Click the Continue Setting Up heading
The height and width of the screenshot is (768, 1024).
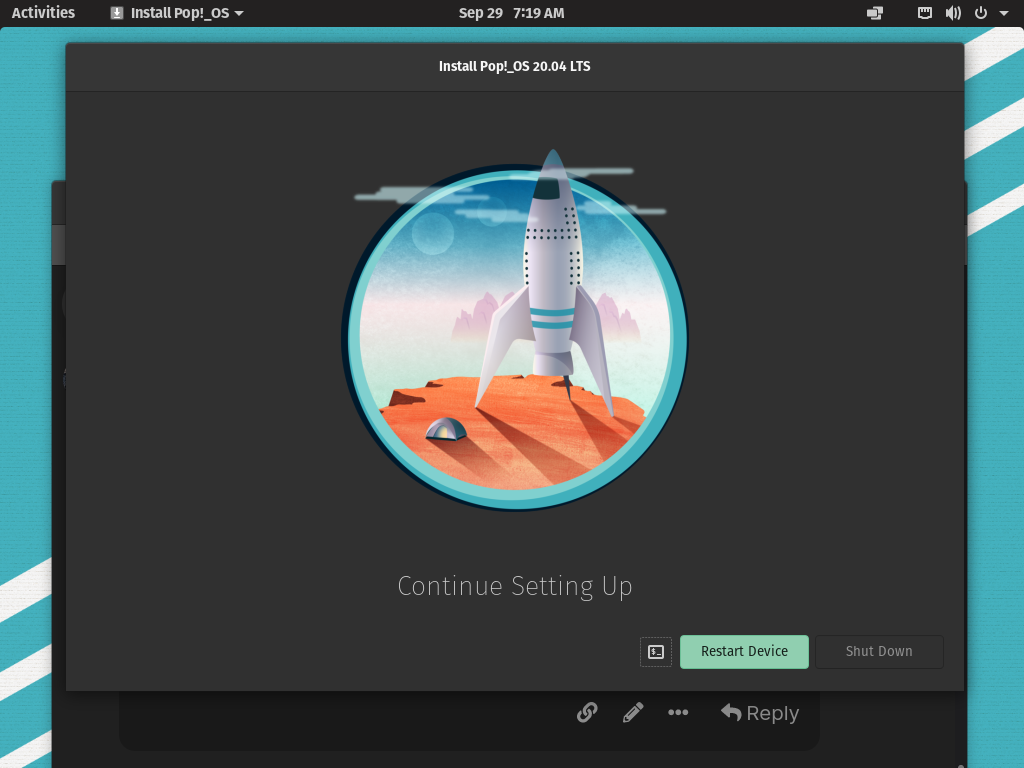tap(514, 586)
